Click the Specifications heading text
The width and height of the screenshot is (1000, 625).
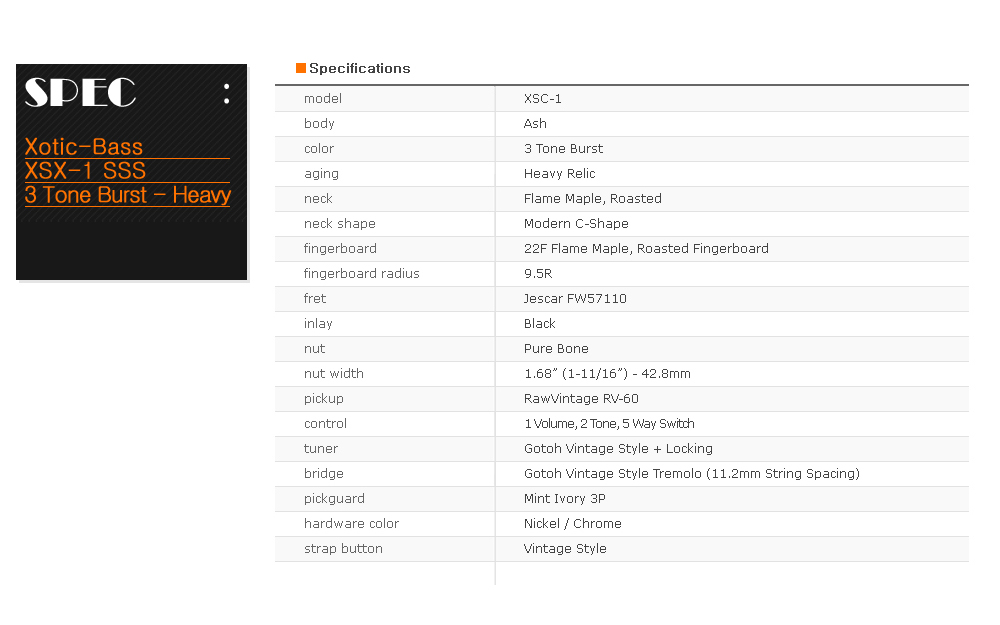tap(360, 68)
